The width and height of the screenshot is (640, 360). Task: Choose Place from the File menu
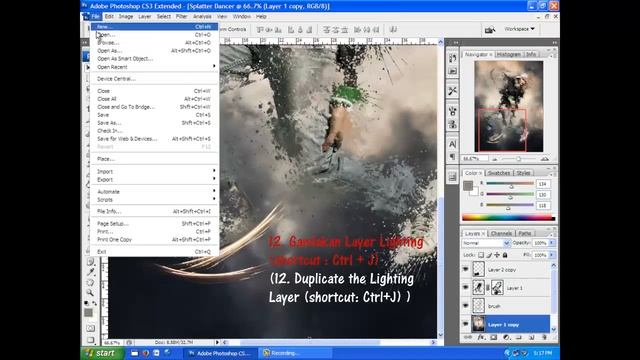point(155,159)
